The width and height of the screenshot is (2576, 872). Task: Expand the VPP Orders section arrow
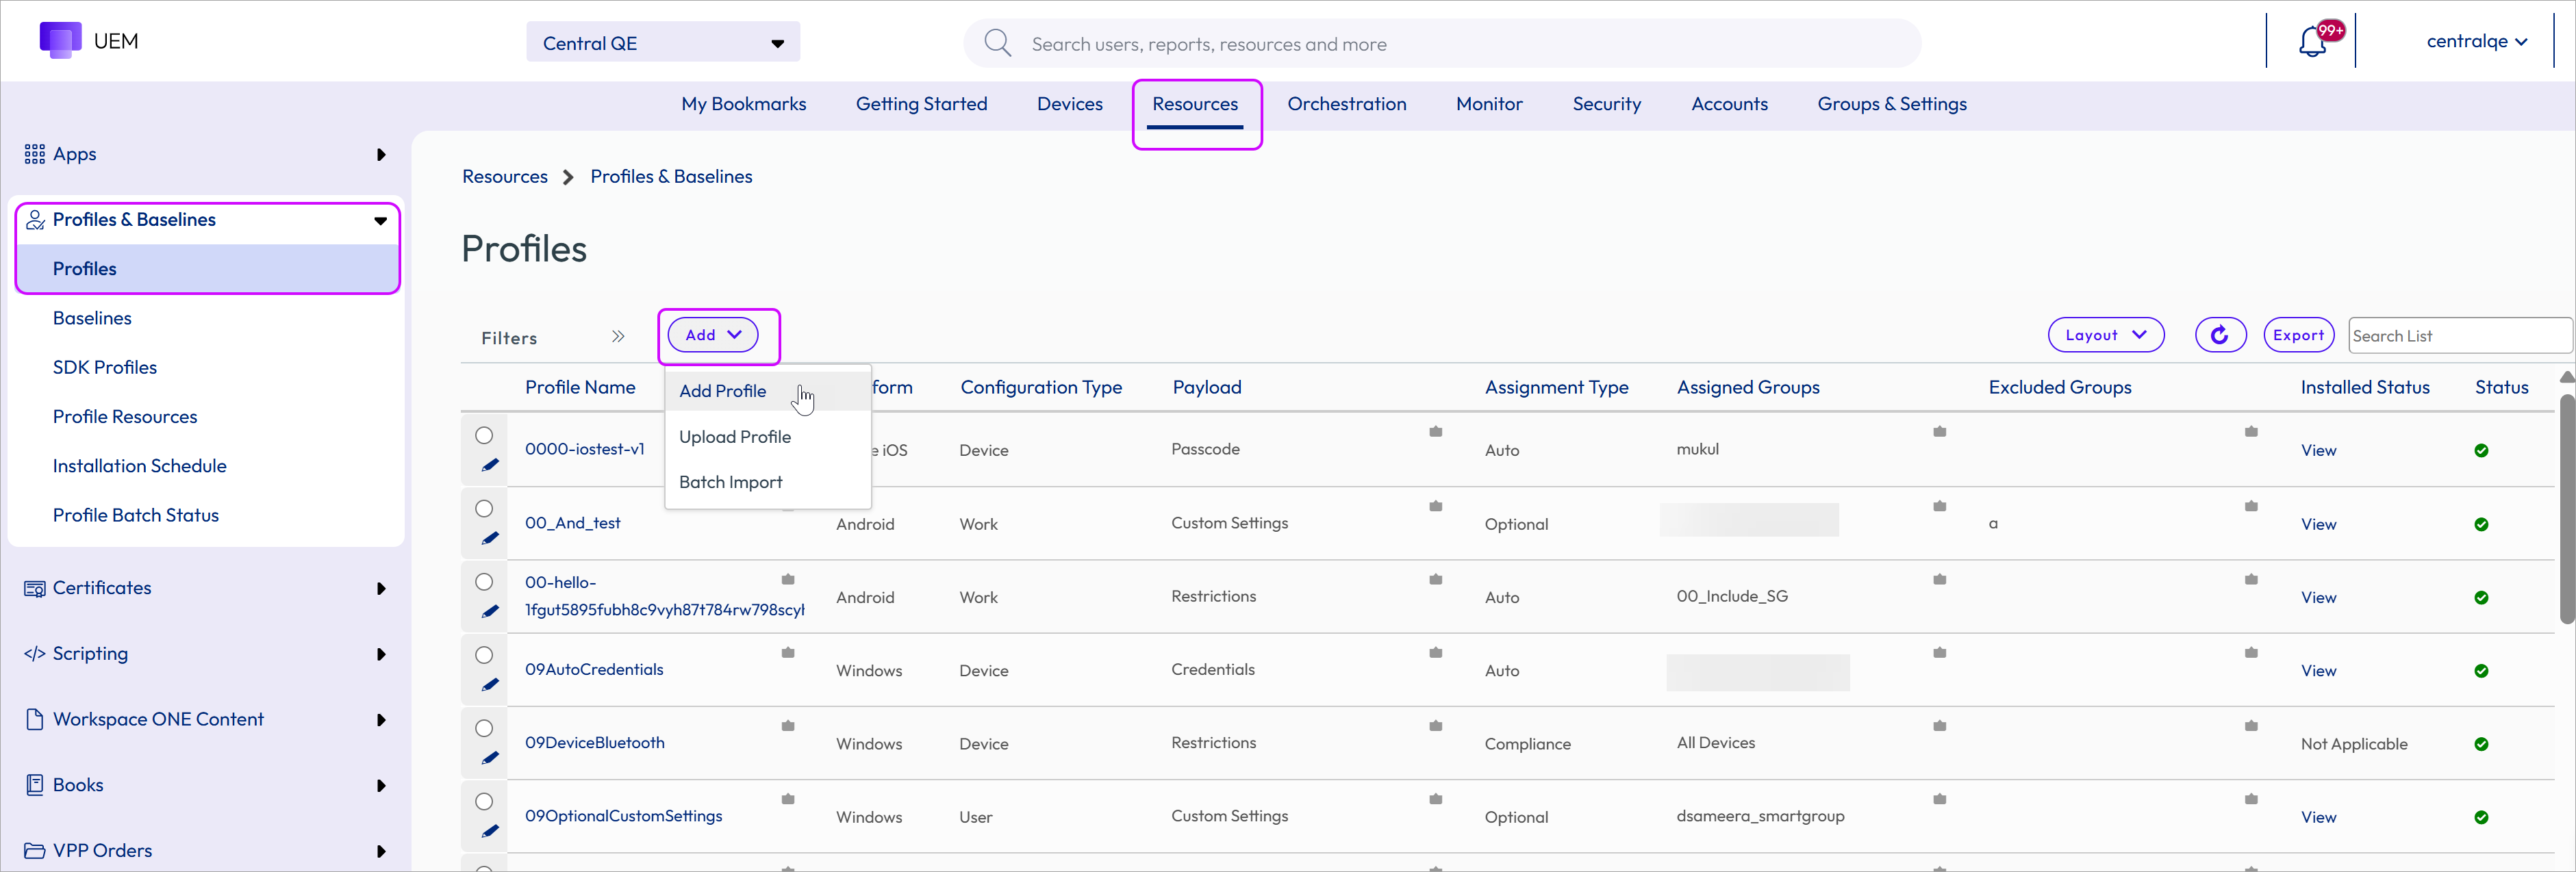pos(381,852)
